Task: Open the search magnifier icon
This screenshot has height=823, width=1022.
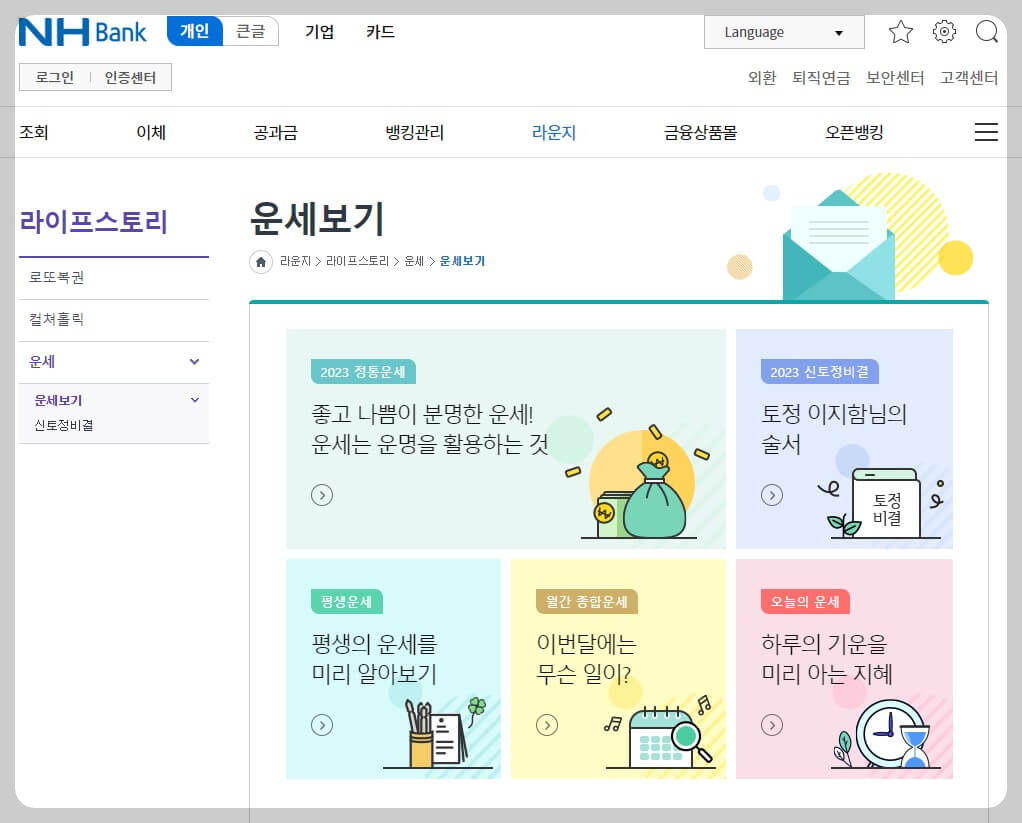Action: click(x=988, y=32)
